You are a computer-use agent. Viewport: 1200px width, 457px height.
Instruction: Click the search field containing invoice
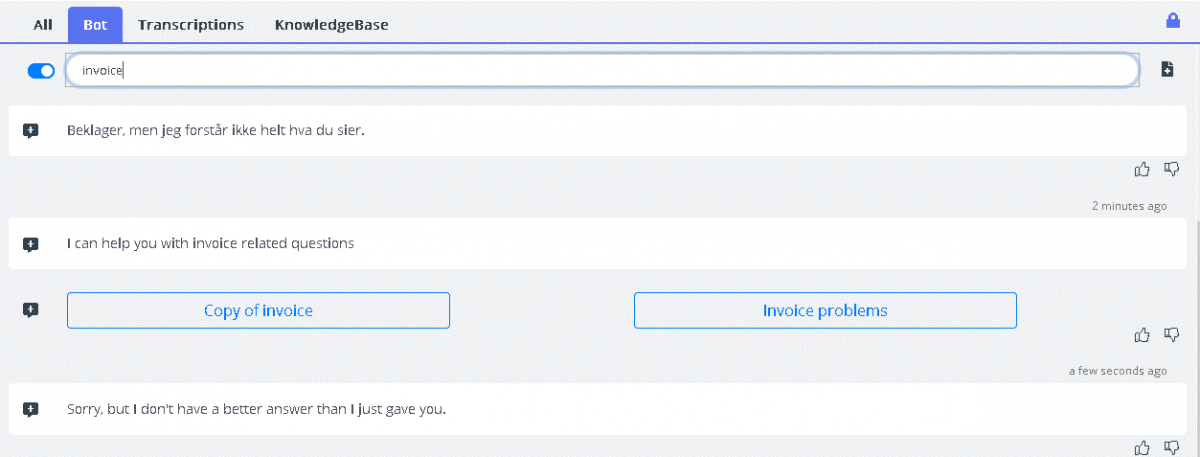pos(600,70)
